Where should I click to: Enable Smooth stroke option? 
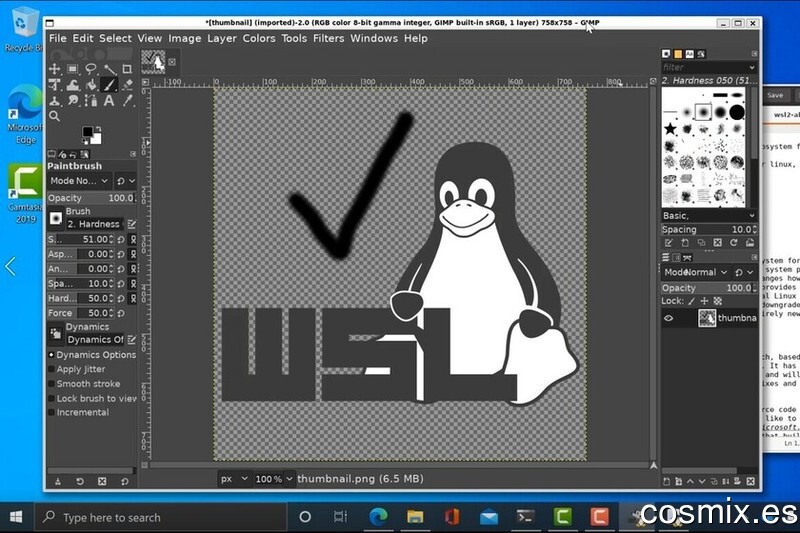52,384
